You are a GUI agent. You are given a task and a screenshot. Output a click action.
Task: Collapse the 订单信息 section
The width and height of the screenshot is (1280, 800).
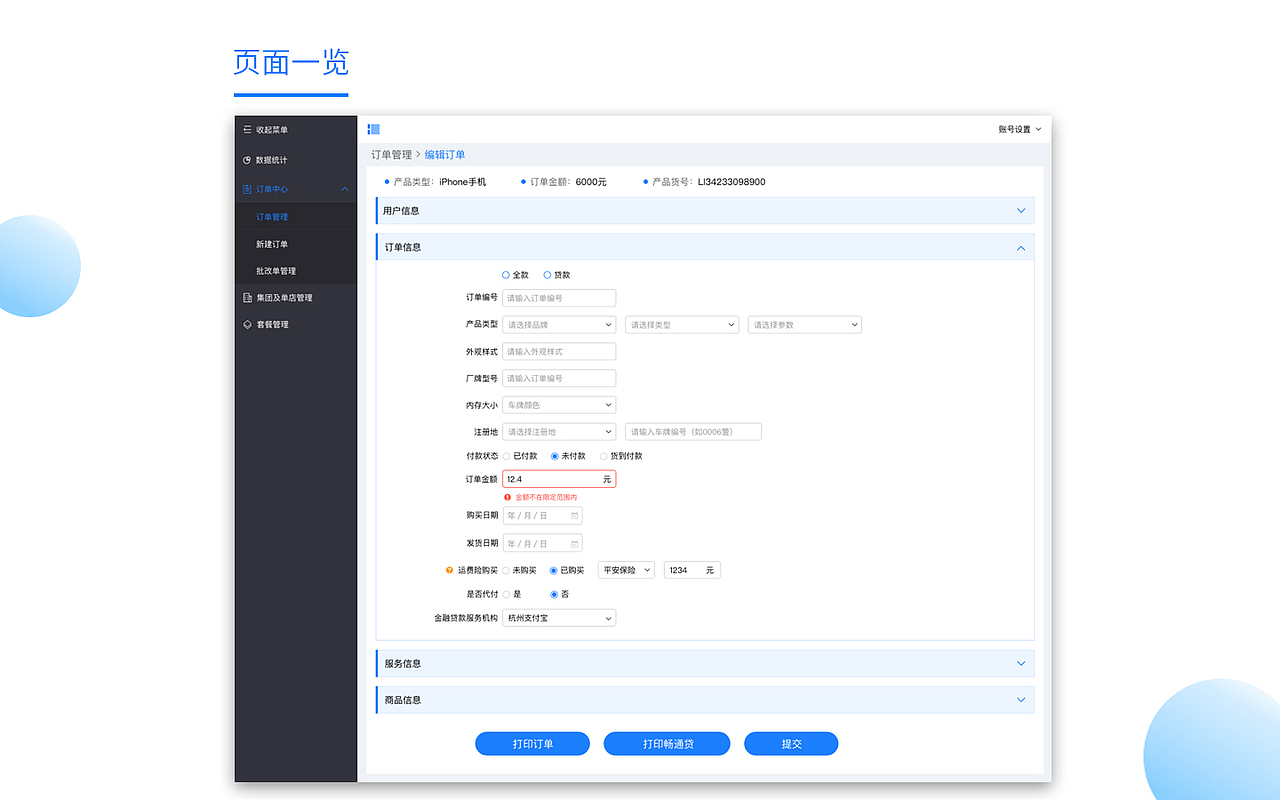705,247
